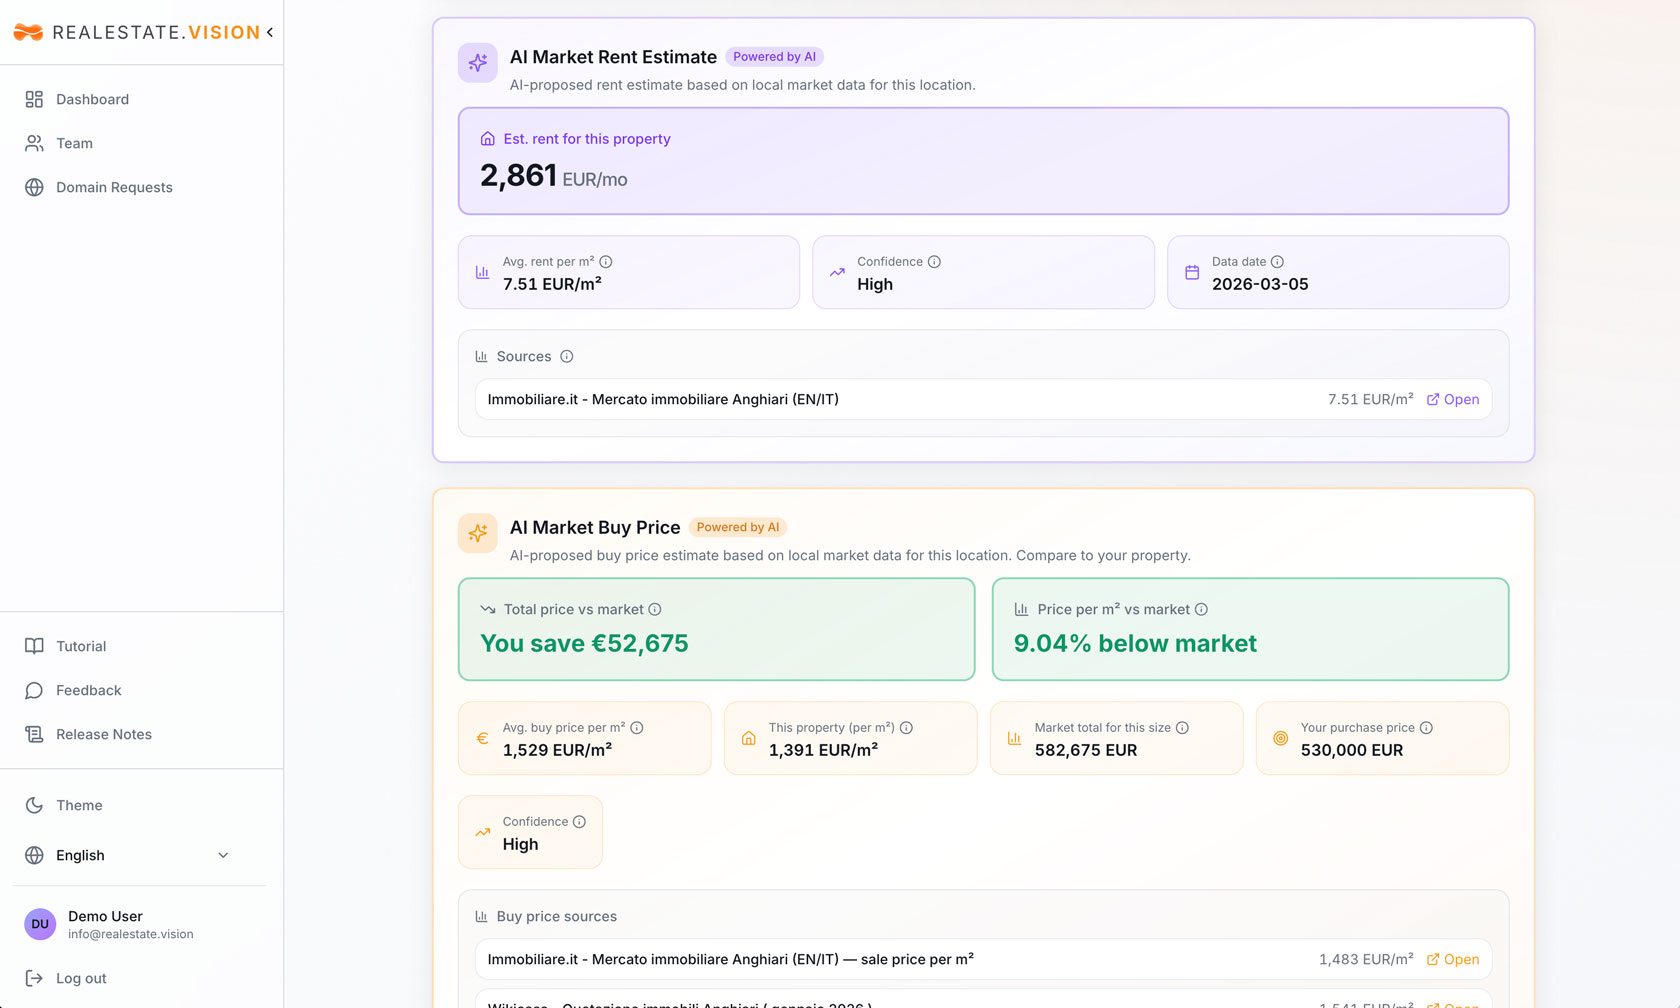Open the Release Notes page
The width and height of the screenshot is (1680, 1008).
[103, 735]
